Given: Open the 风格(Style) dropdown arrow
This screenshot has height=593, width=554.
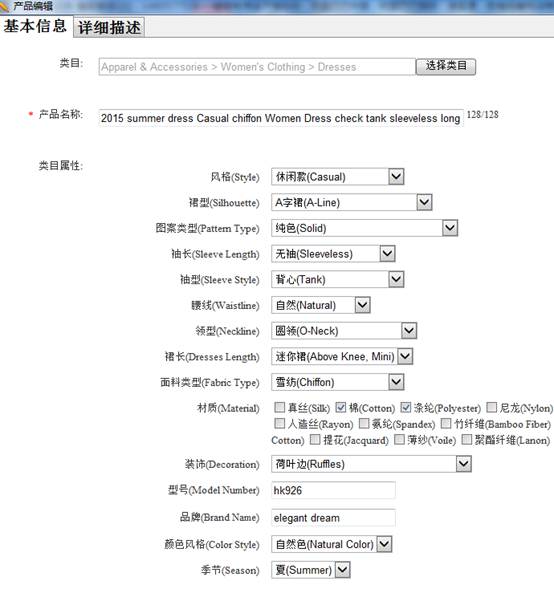Looking at the screenshot, I should click(x=396, y=177).
